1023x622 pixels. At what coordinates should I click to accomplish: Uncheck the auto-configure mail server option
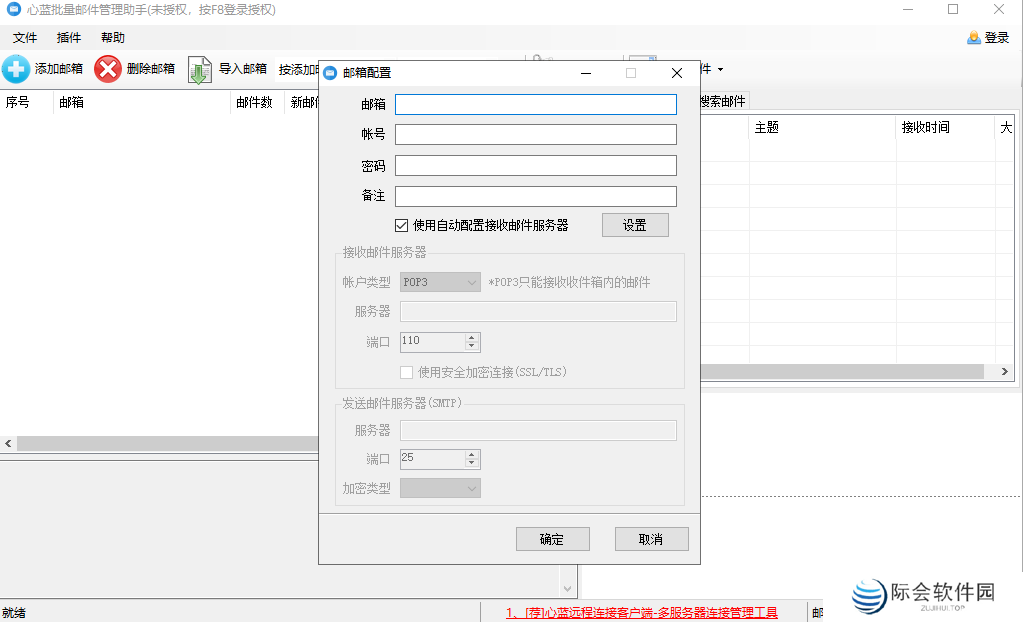(x=400, y=224)
